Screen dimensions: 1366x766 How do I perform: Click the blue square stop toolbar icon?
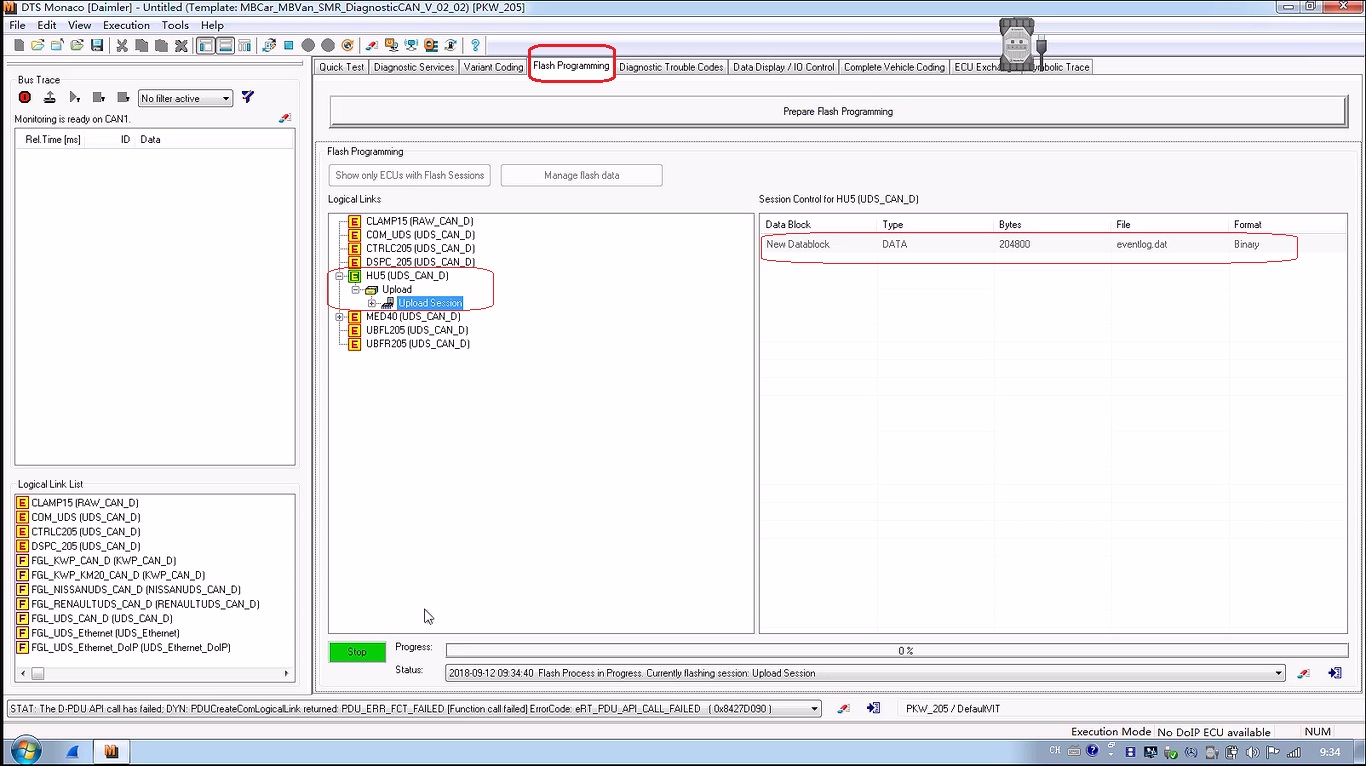288,45
